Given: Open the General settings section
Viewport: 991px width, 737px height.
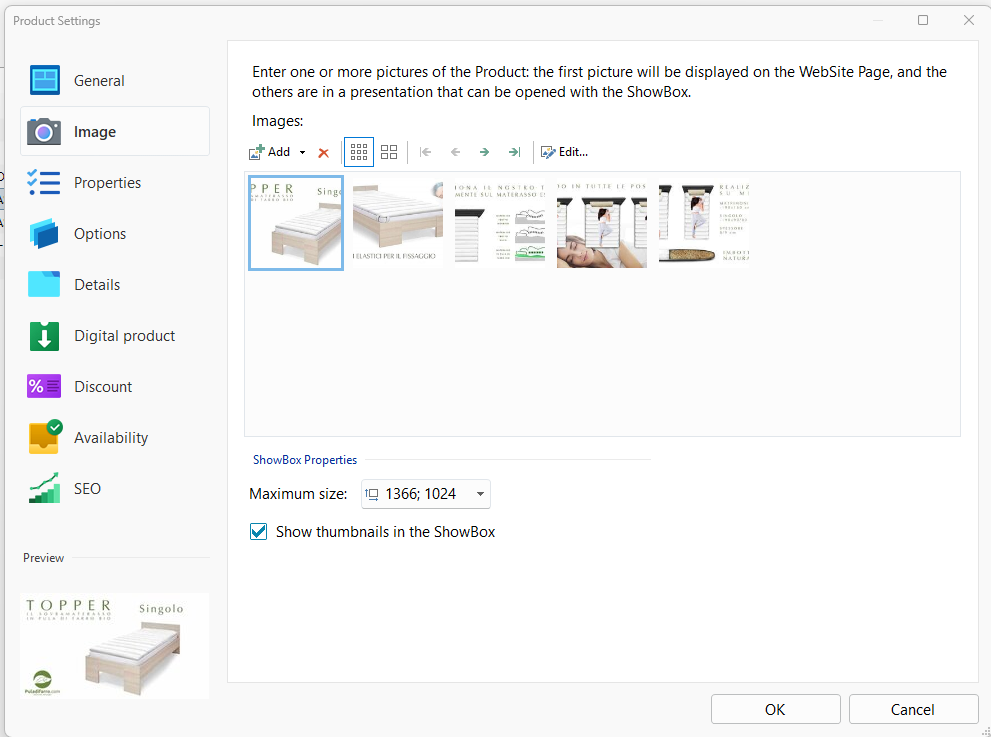Looking at the screenshot, I should click(99, 81).
